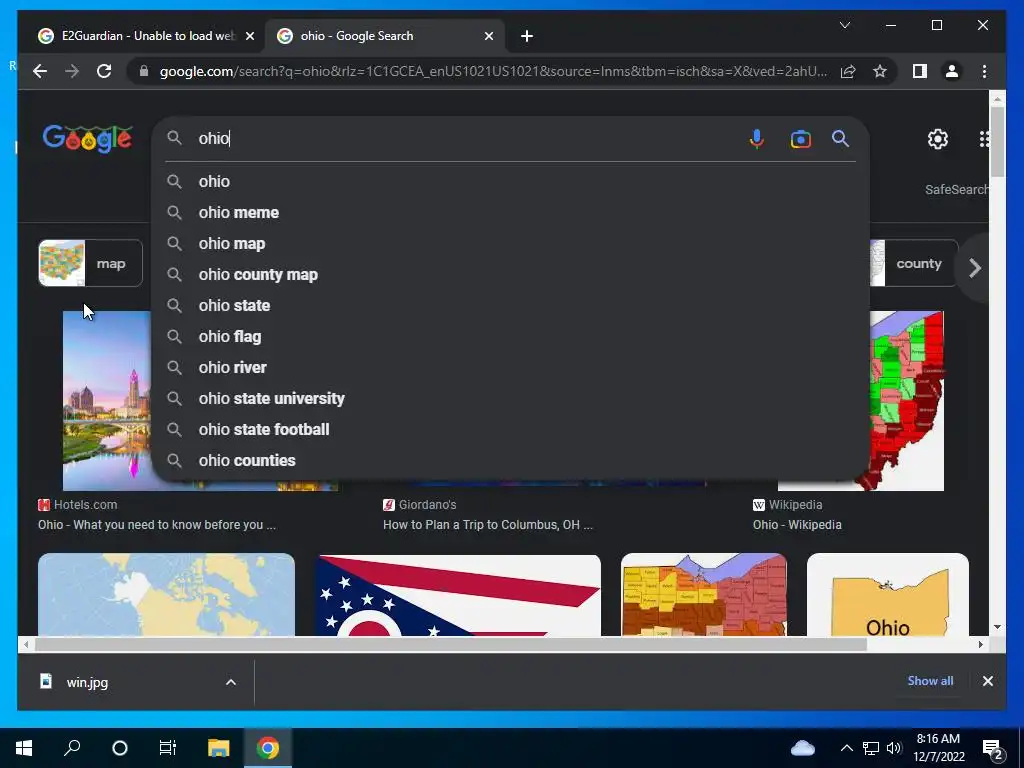This screenshot has height=768, width=1024.
Task: Close the downloads bar
Action: point(987,681)
